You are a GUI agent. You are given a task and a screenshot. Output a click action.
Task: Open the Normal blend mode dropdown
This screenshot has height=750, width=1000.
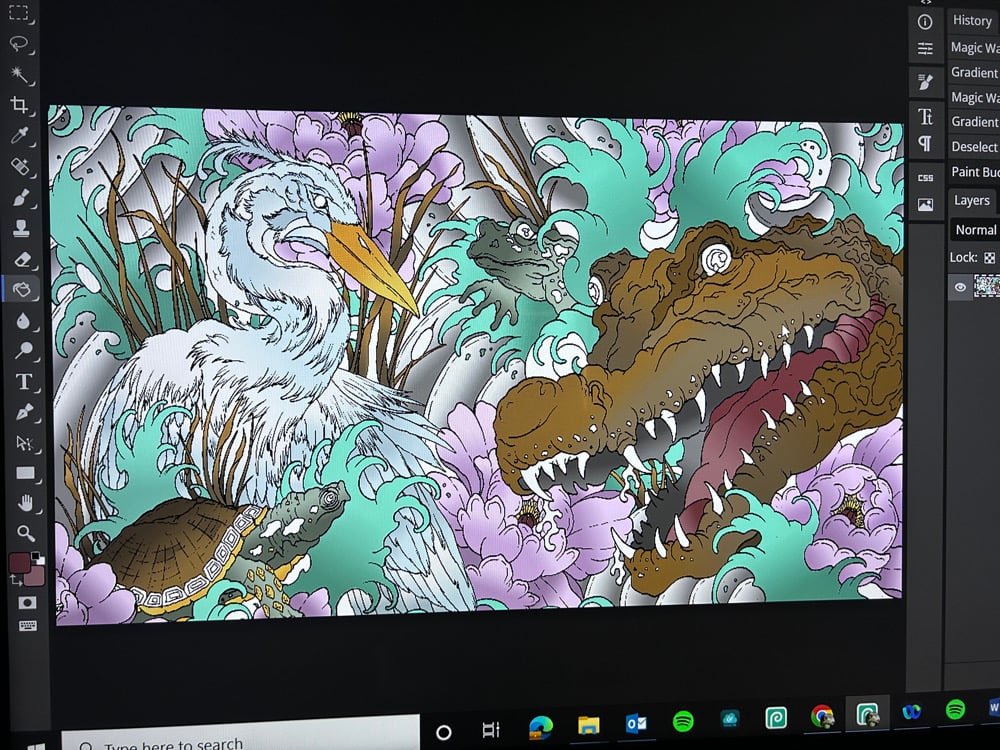[975, 229]
